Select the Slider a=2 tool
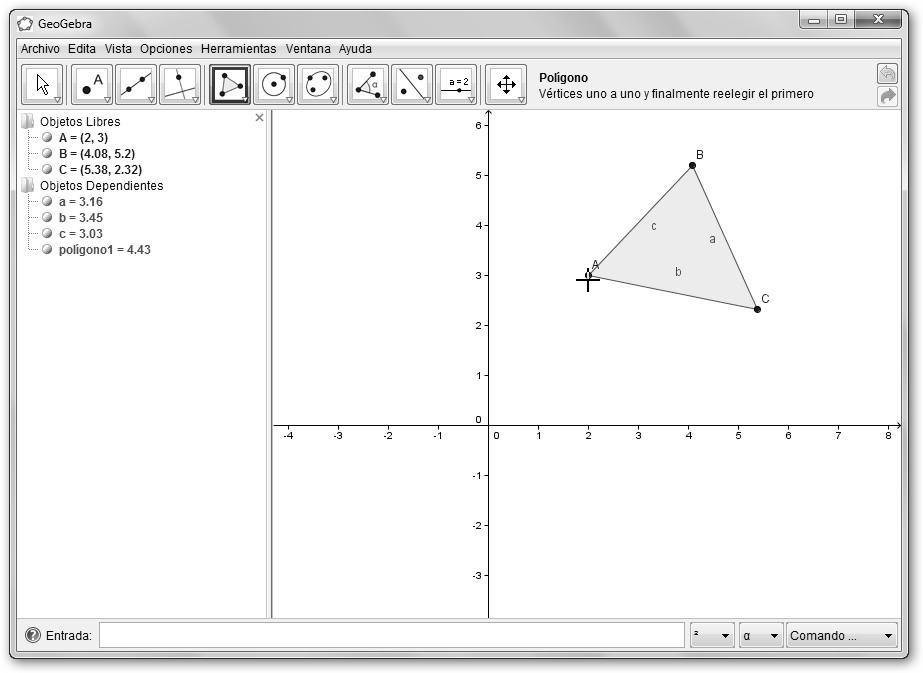 tap(456, 85)
